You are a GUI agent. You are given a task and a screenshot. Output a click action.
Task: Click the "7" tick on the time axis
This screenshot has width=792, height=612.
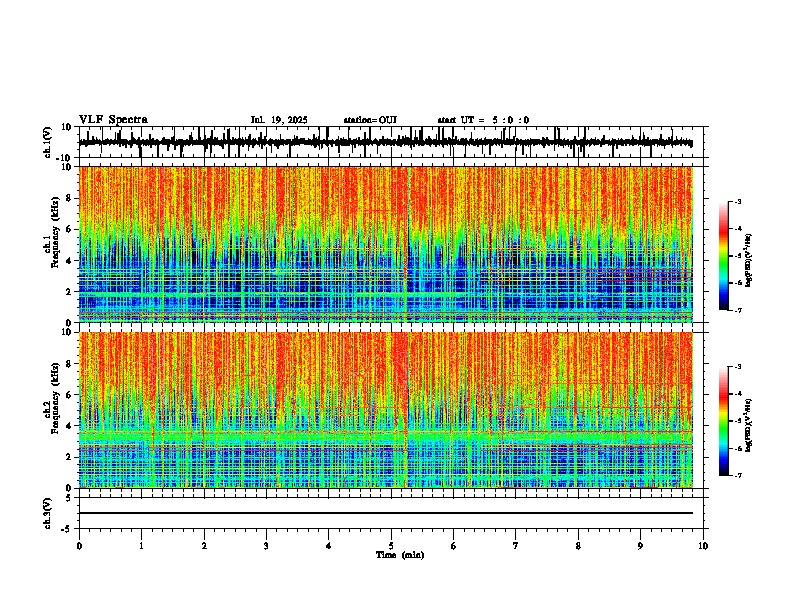[516, 546]
